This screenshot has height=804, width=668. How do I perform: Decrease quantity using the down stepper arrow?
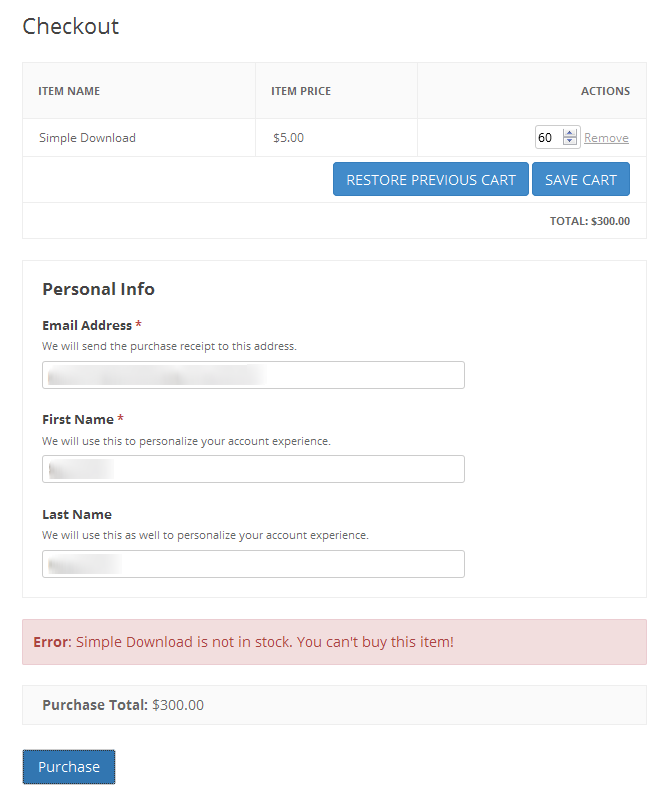pyautogui.click(x=570, y=142)
